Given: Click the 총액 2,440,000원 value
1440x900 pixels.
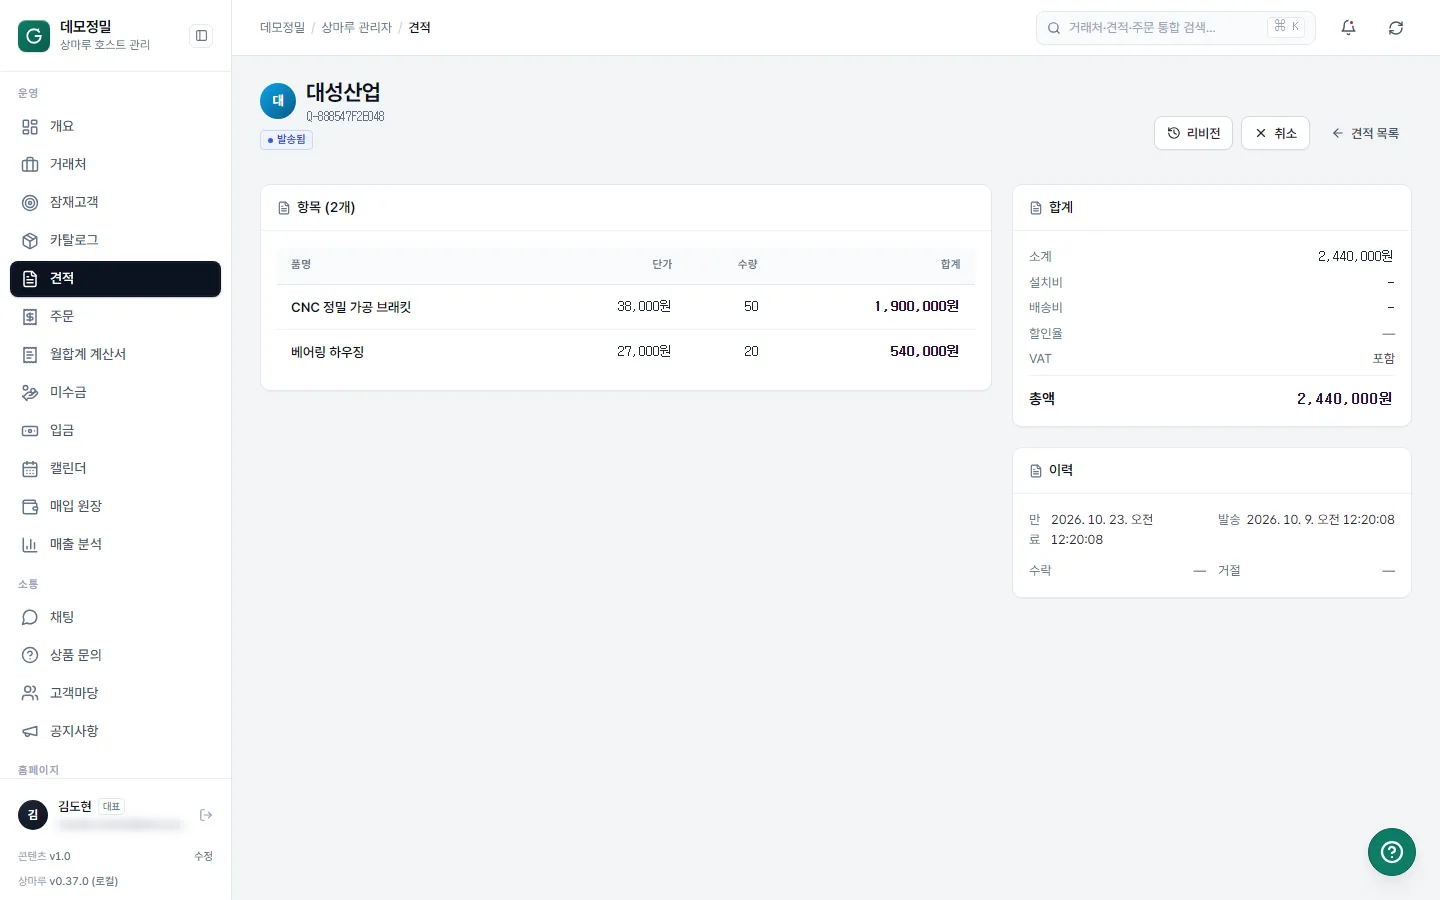Looking at the screenshot, I should pos(1344,399).
